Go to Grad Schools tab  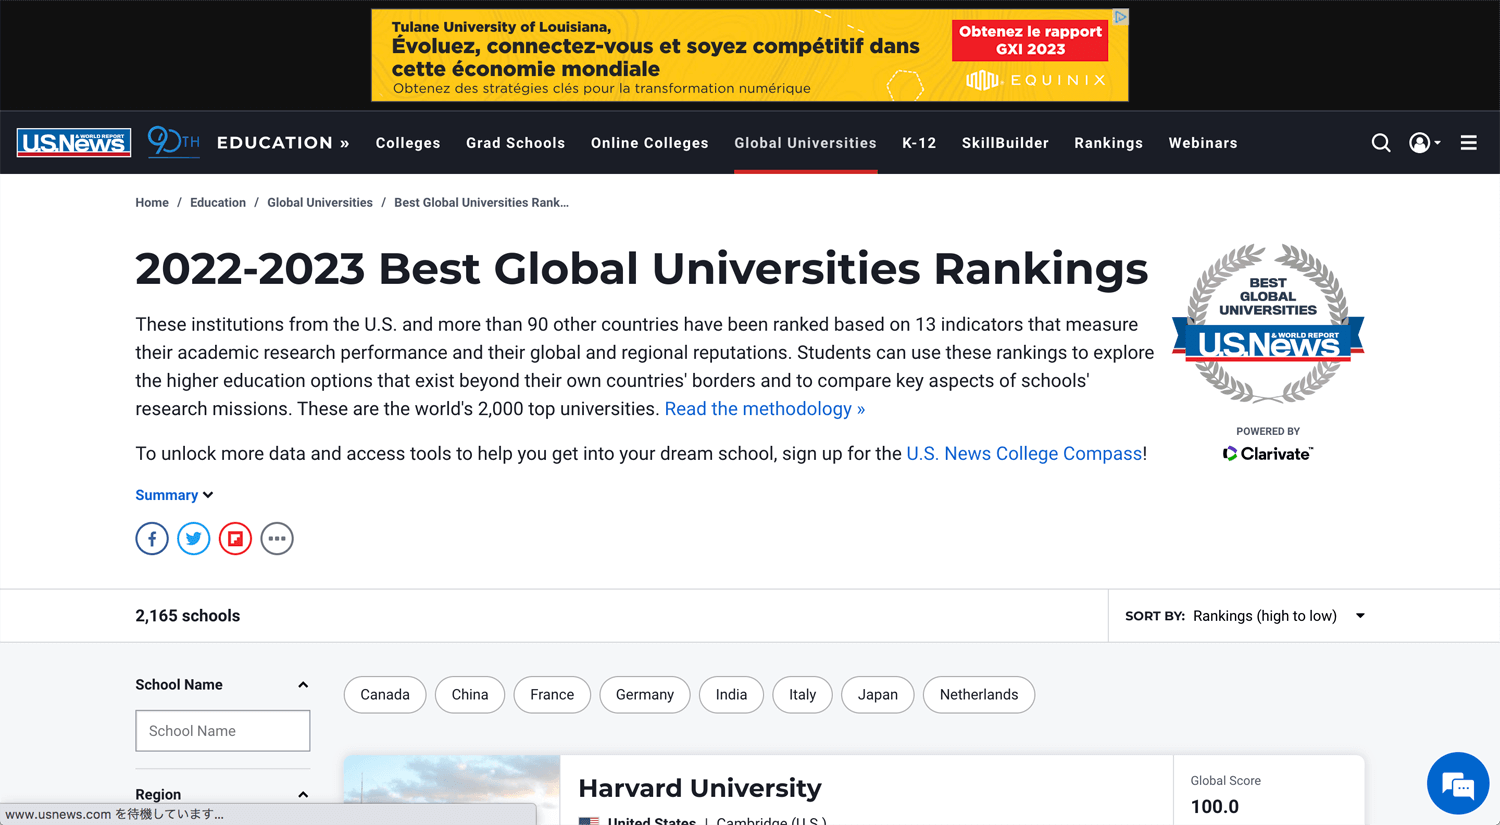click(515, 143)
